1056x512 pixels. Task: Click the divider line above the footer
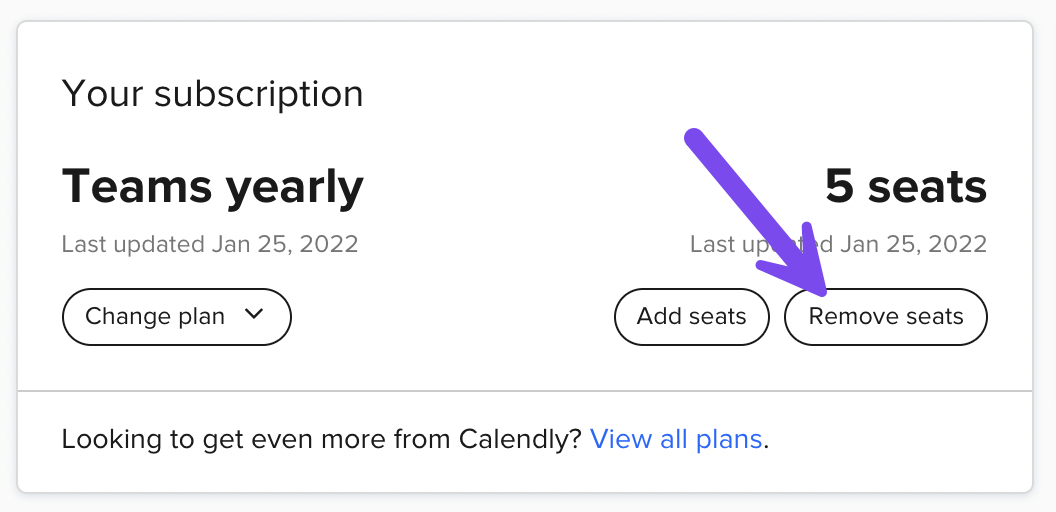[x=525, y=391]
